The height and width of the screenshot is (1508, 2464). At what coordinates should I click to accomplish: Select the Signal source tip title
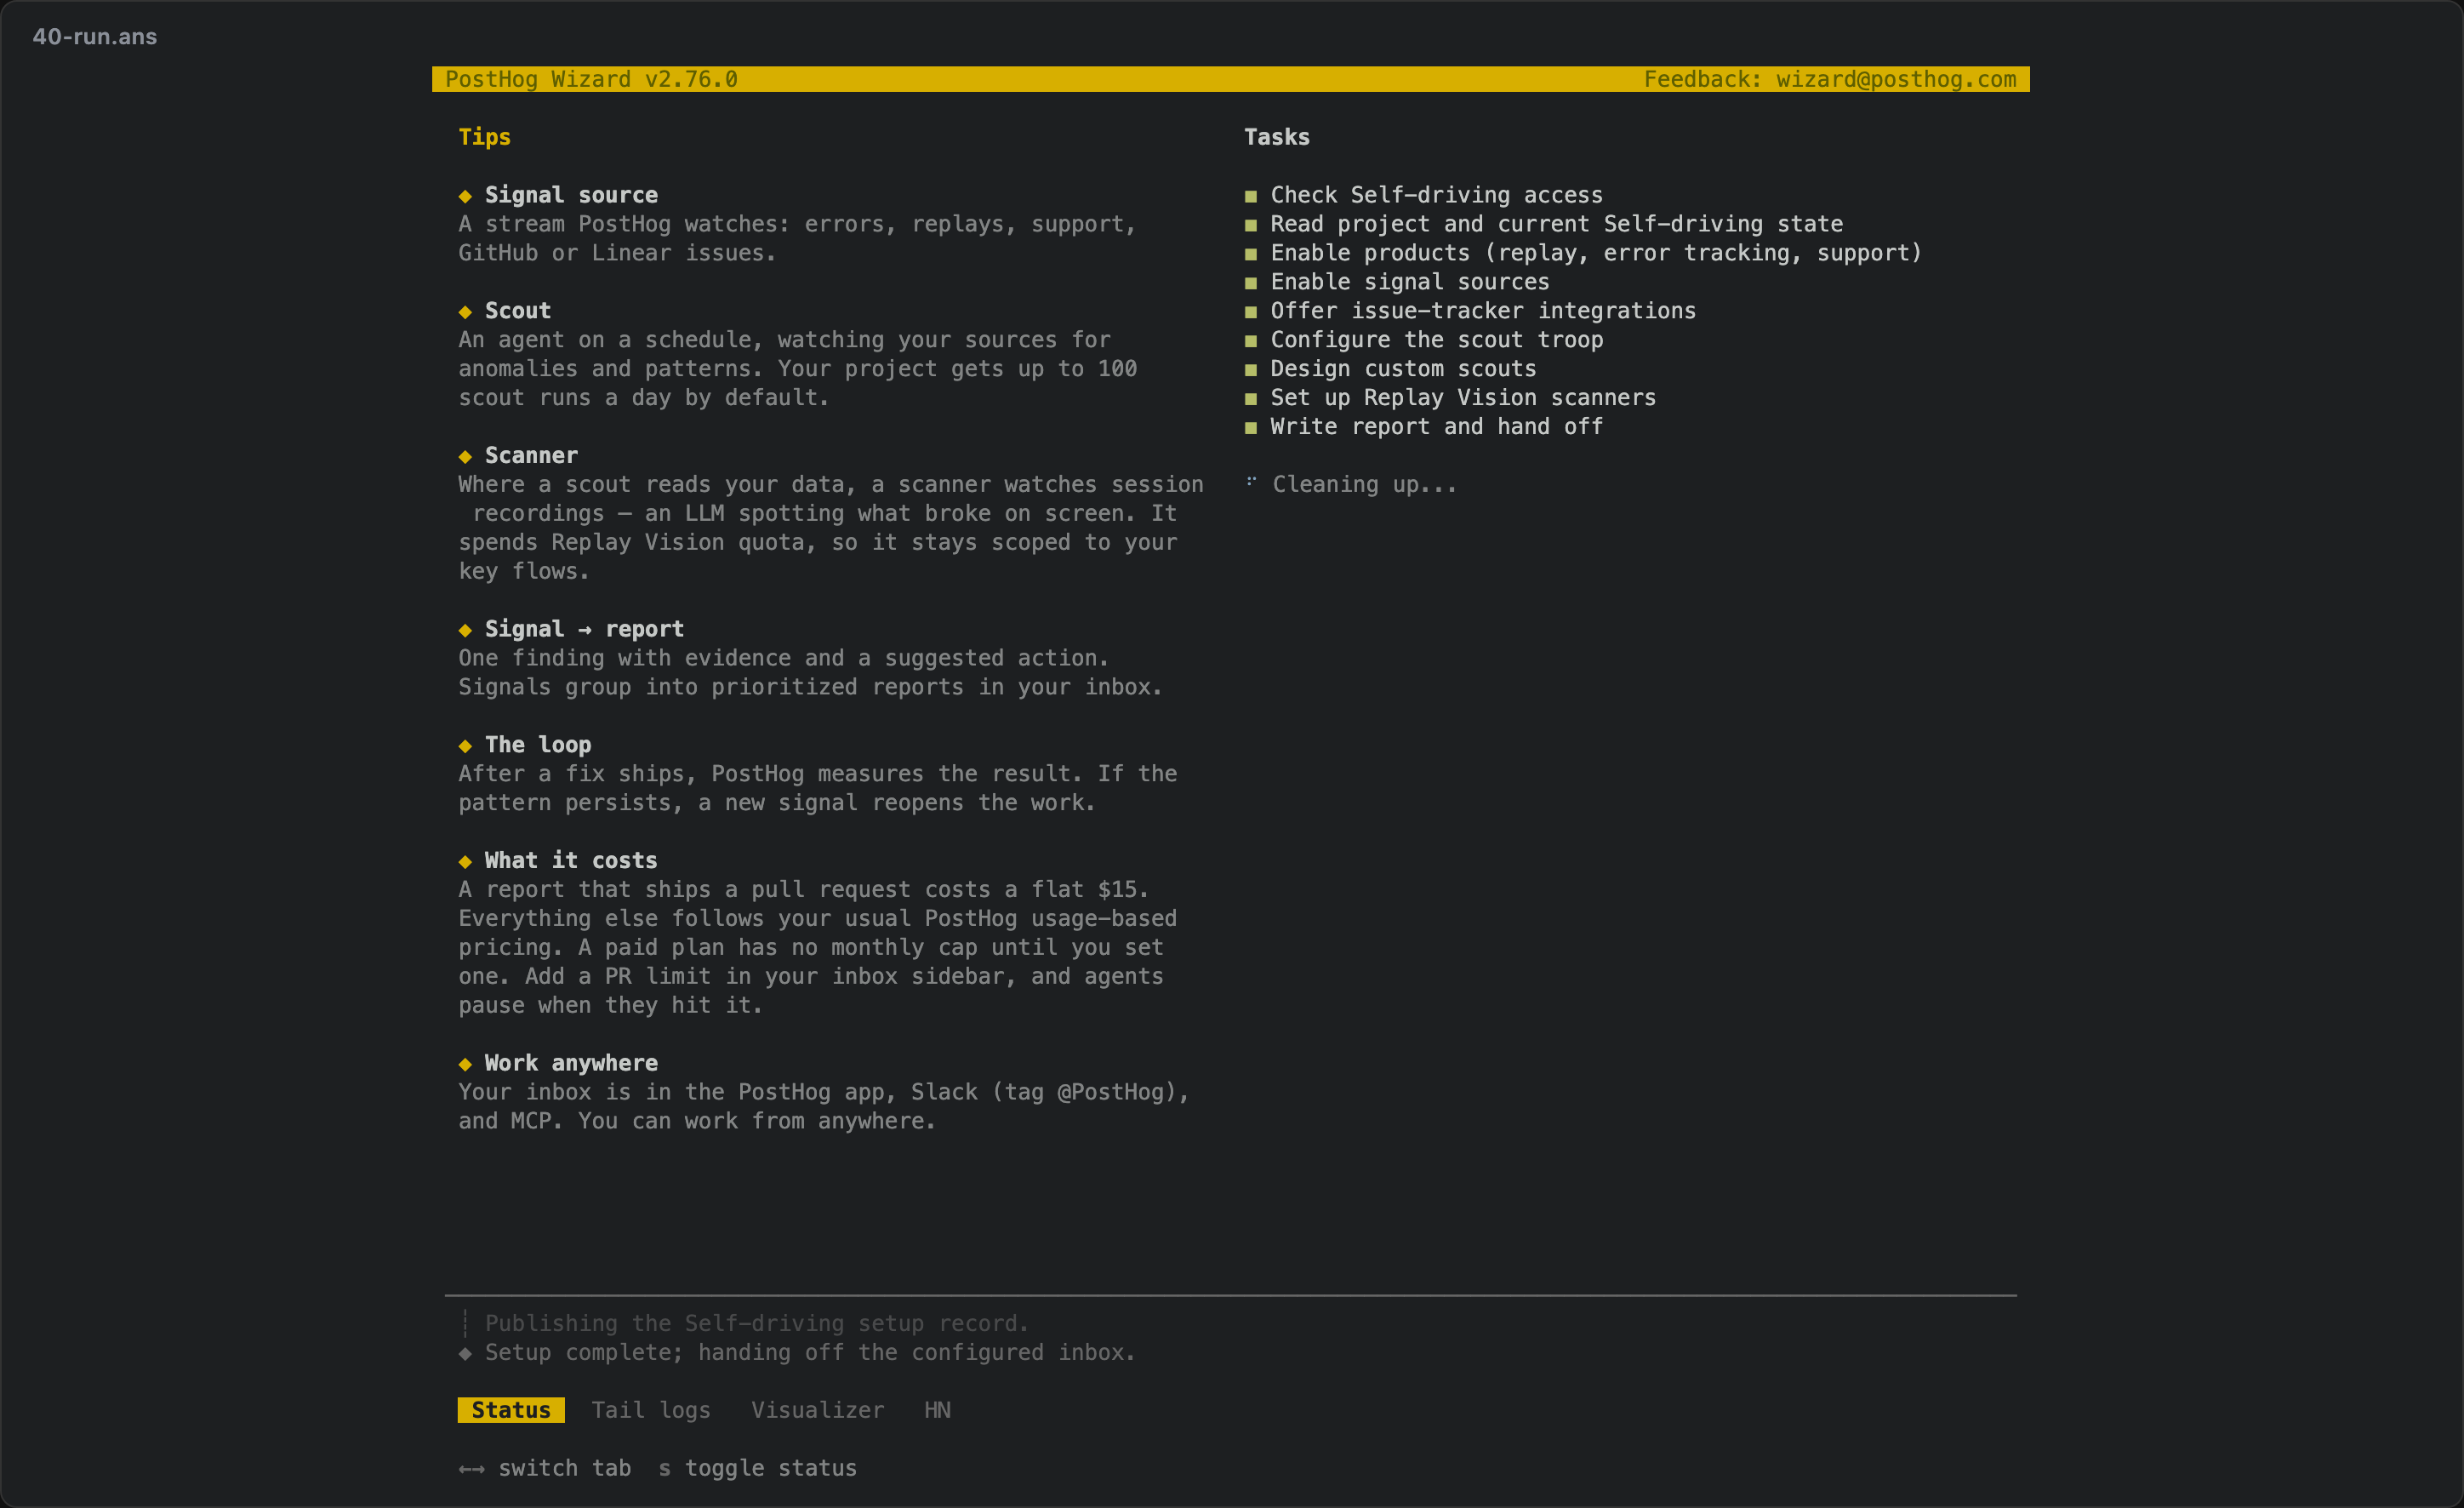pos(571,195)
